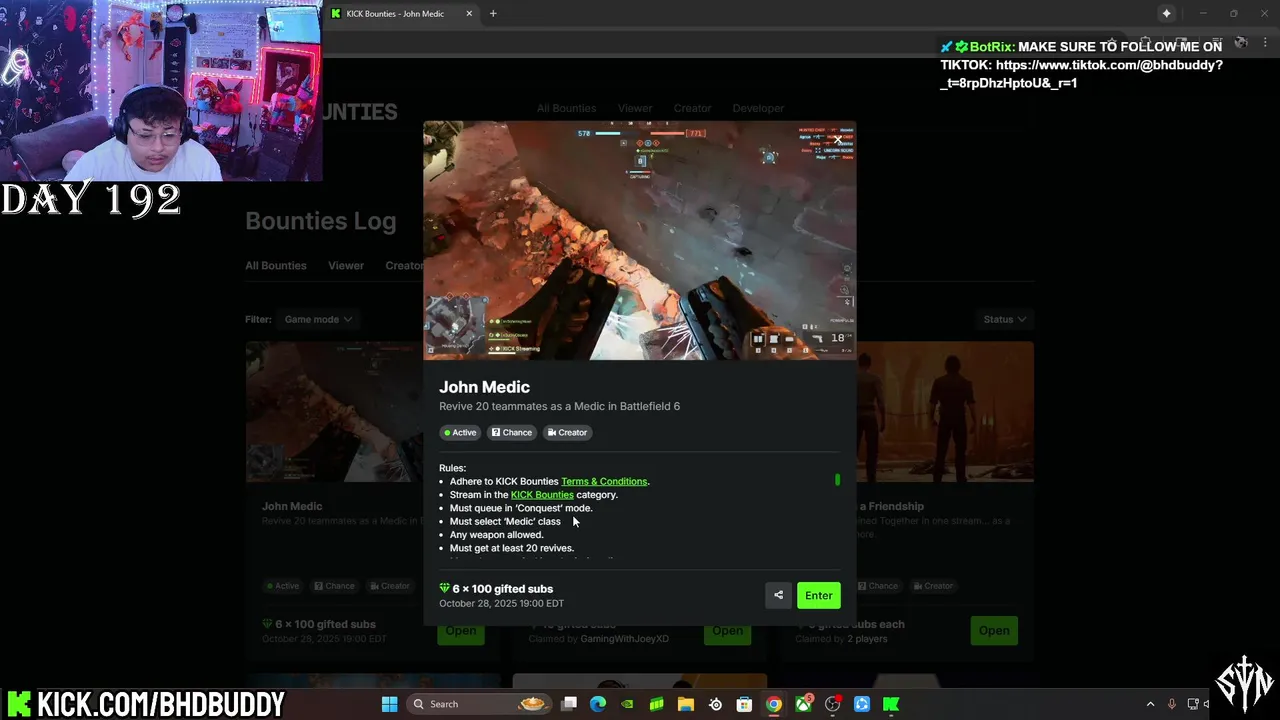Open the All Bounties top navigation item
Screen dimensions: 1280x720
click(x=566, y=108)
